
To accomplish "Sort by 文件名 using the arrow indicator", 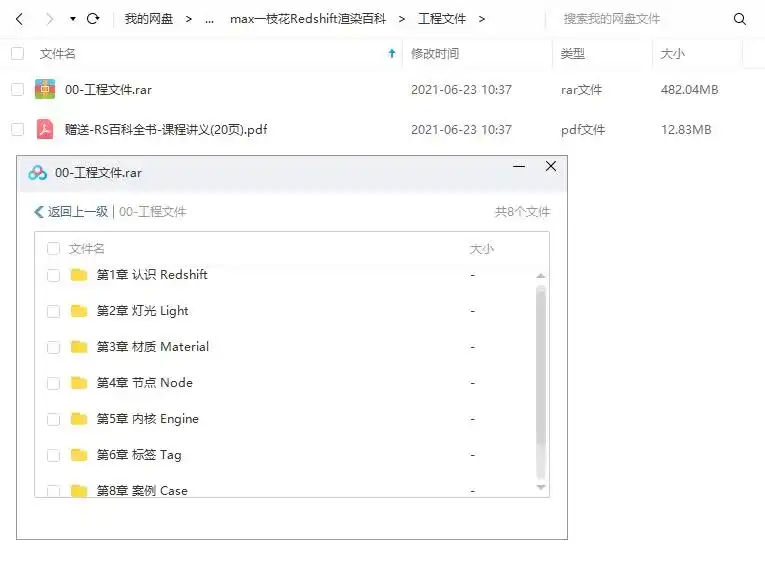I will pyautogui.click(x=391, y=54).
